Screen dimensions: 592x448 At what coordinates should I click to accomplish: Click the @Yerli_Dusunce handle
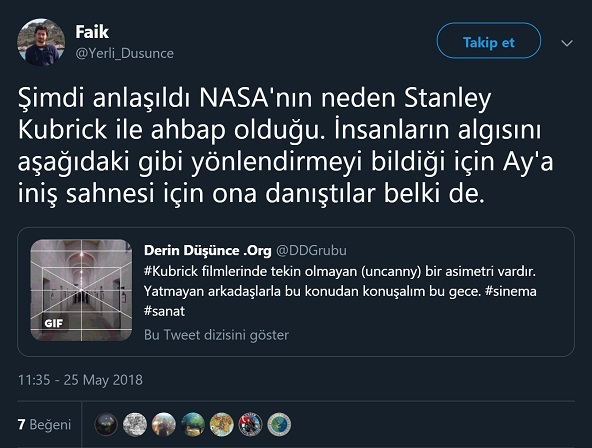[125, 54]
